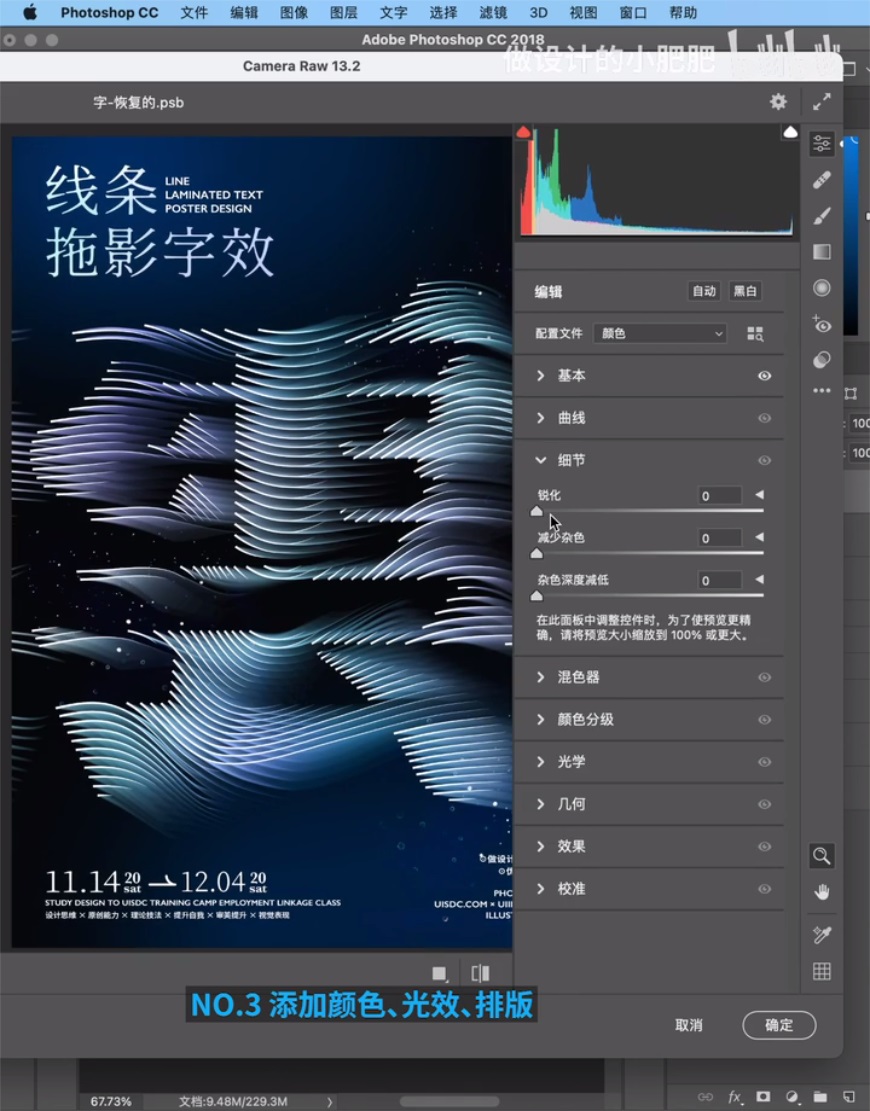Open the 窗口 menu
The image size is (870, 1111).
633,13
